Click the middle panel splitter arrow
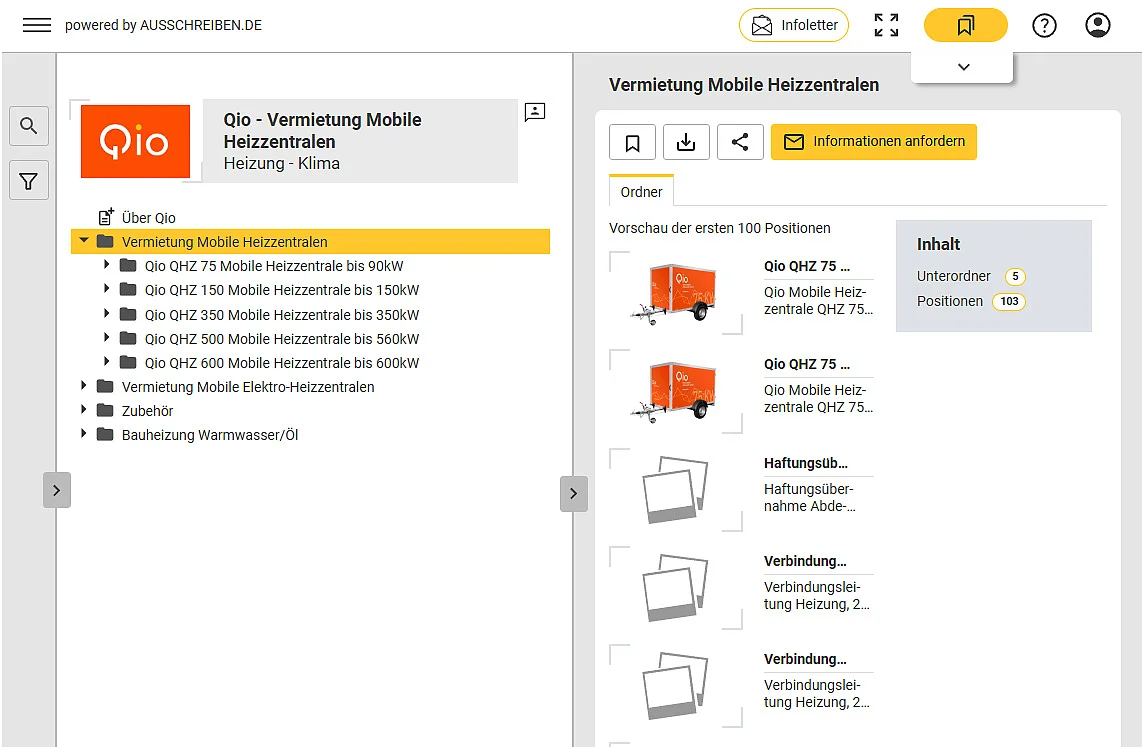Image resolution: width=1142 pixels, height=747 pixels. [x=573, y=494]
